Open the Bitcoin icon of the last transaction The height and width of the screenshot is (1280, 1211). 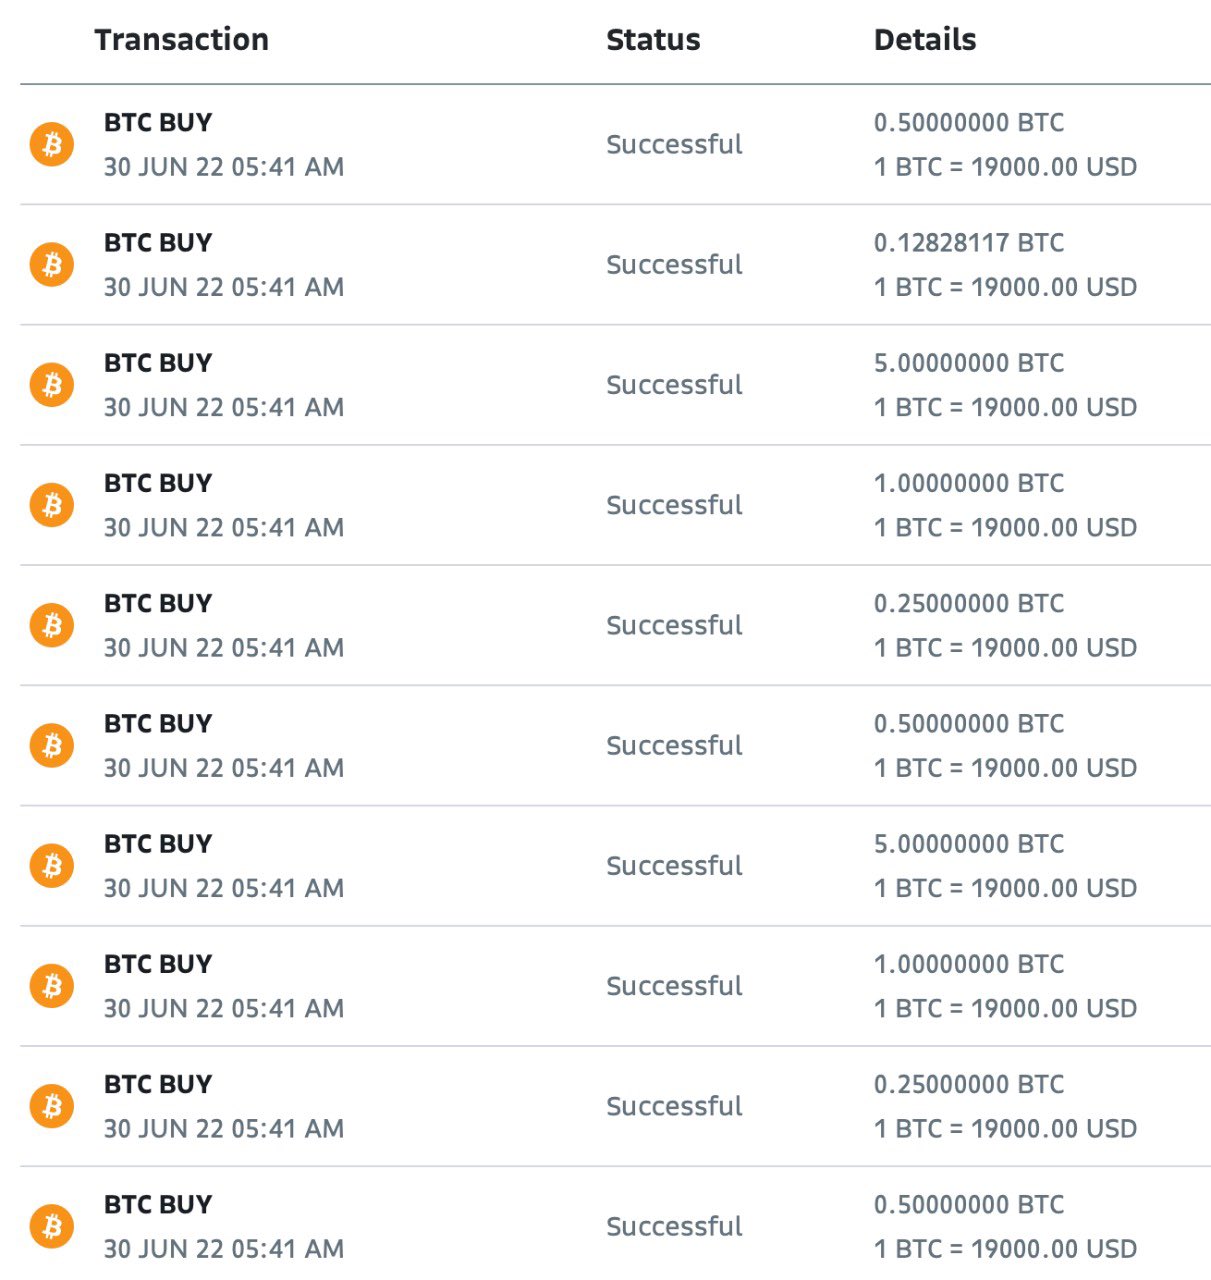pyautogui.click(x=52, y=1226)
